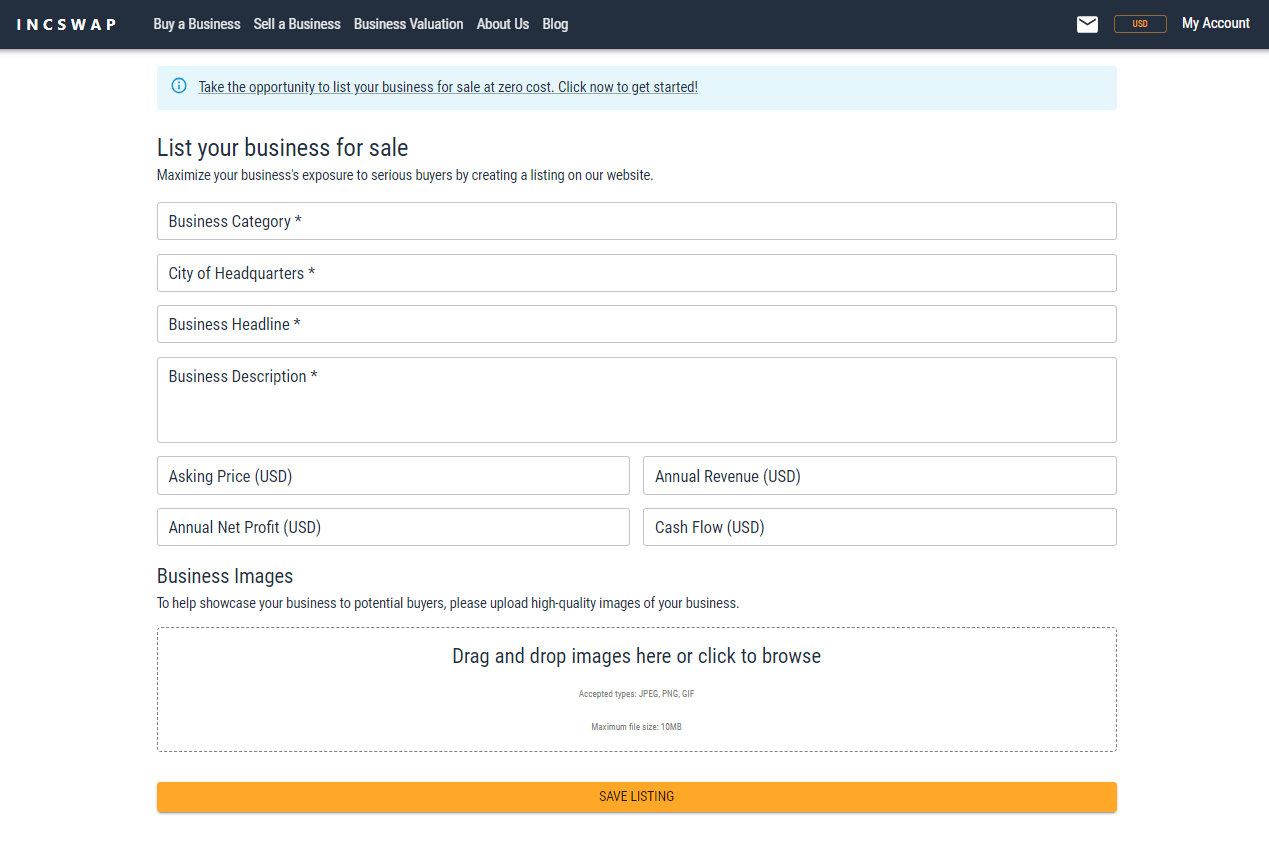Click the drag and drop image upload area
1269x848 pixels.
click(x=636, y=689)
